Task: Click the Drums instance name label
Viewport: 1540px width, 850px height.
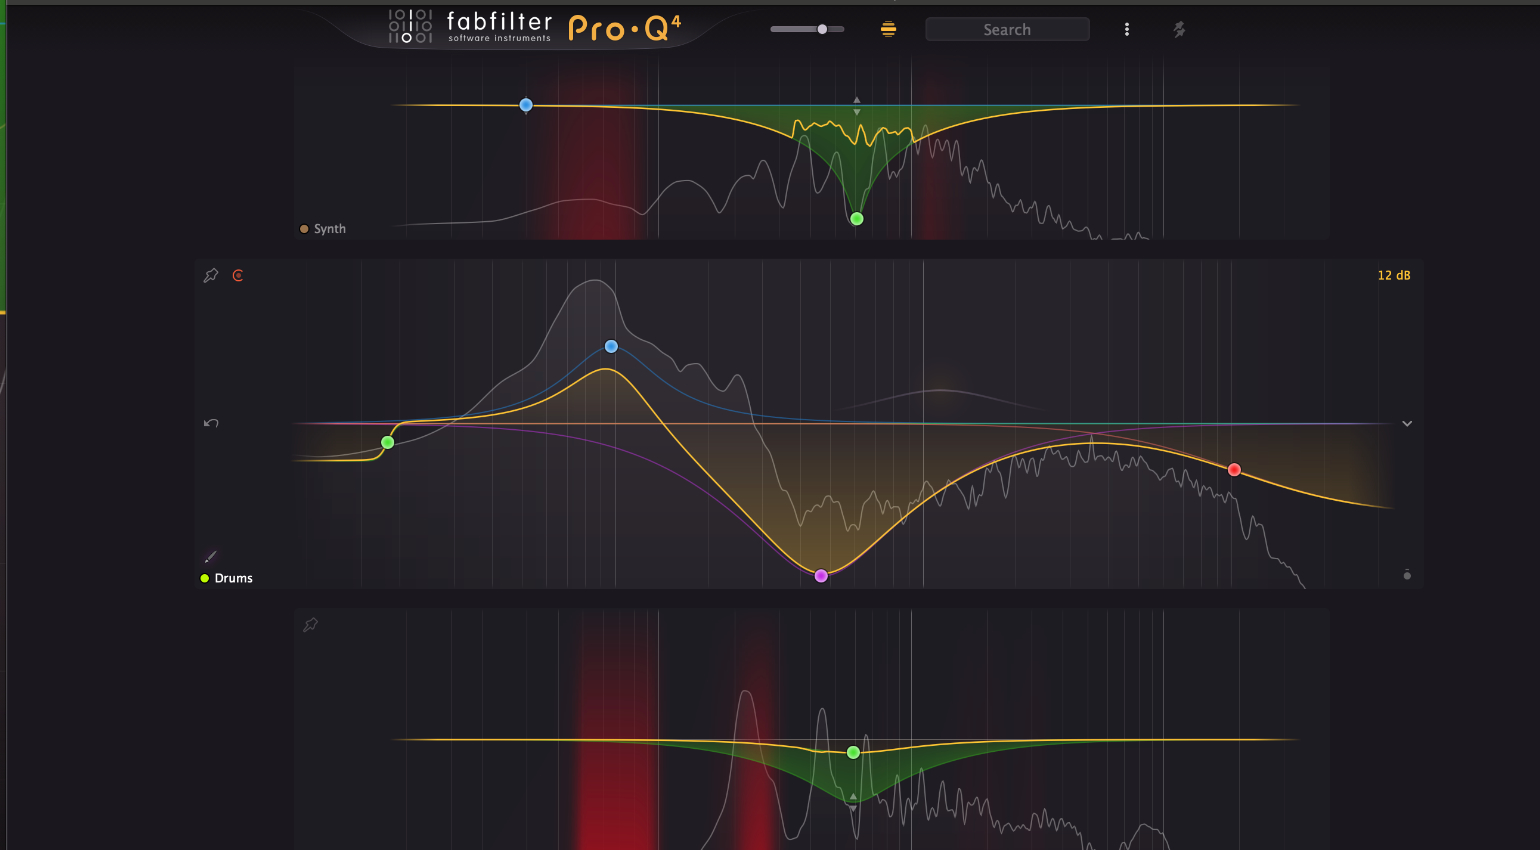Action: 233,579
